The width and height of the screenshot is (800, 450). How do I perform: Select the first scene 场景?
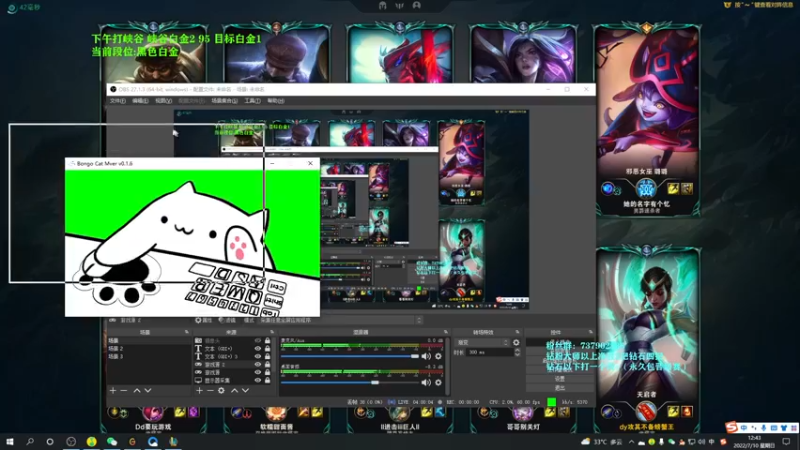click(148, 340)
